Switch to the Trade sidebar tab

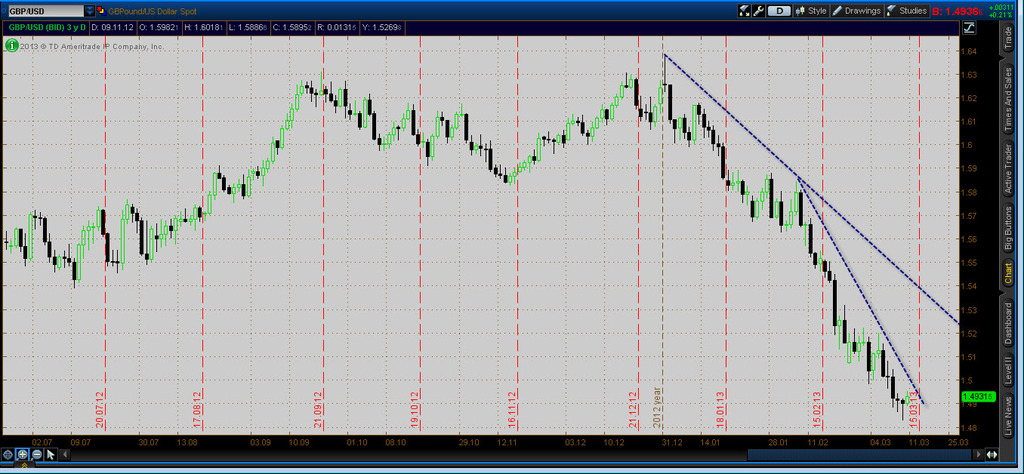[1007, 38]
